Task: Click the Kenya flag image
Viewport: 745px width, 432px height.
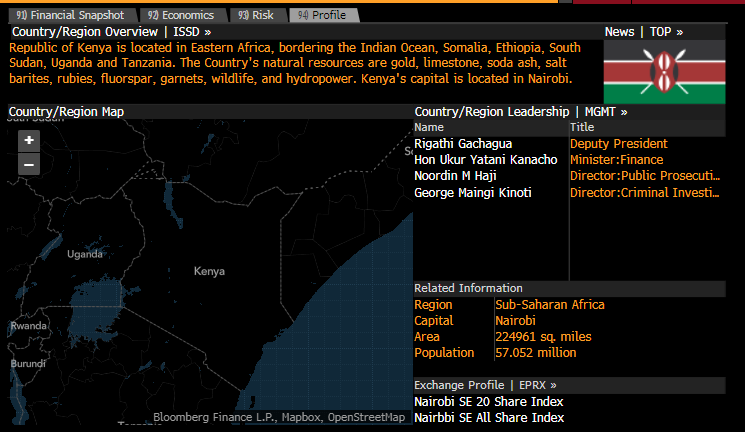Action: click(x=664, y=72)
